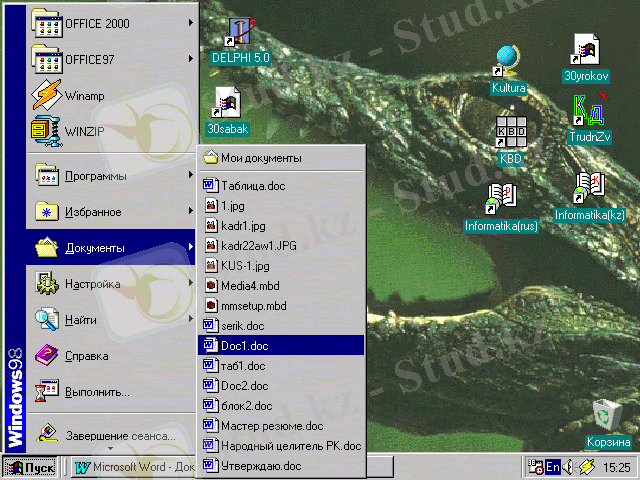Image resolution: width=640 pixels, height=480 pixels.
Task: Open Народный целитель РК.doc
Action: (x=281, y=446)
